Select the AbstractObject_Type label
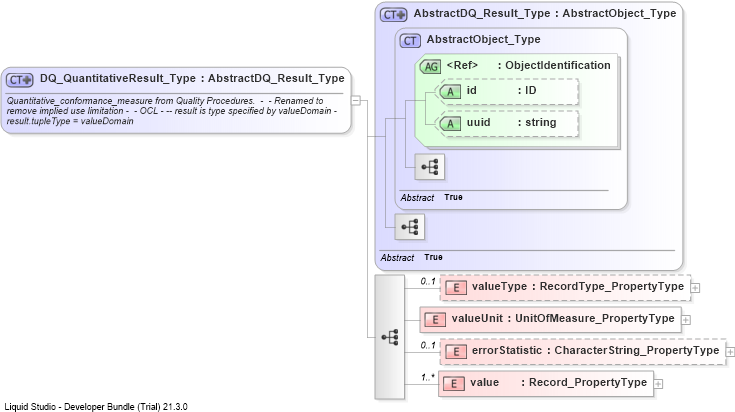Viewport: 735px width, 412px height. [x=483, y=39]
